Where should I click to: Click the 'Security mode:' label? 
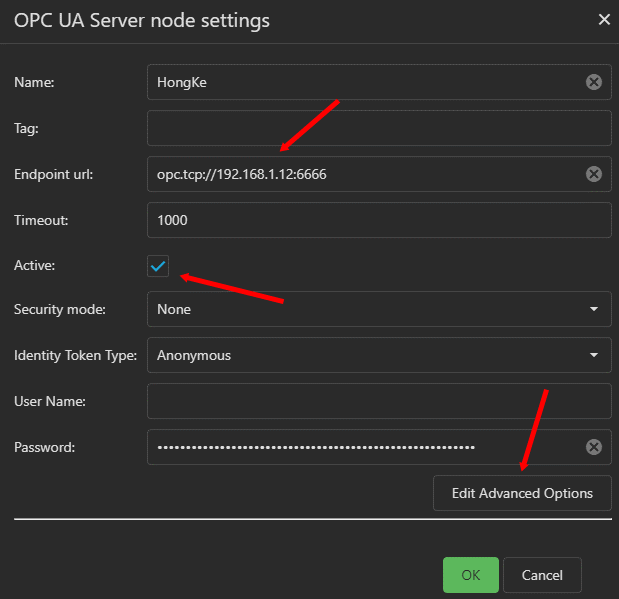(x=60, y=309)
